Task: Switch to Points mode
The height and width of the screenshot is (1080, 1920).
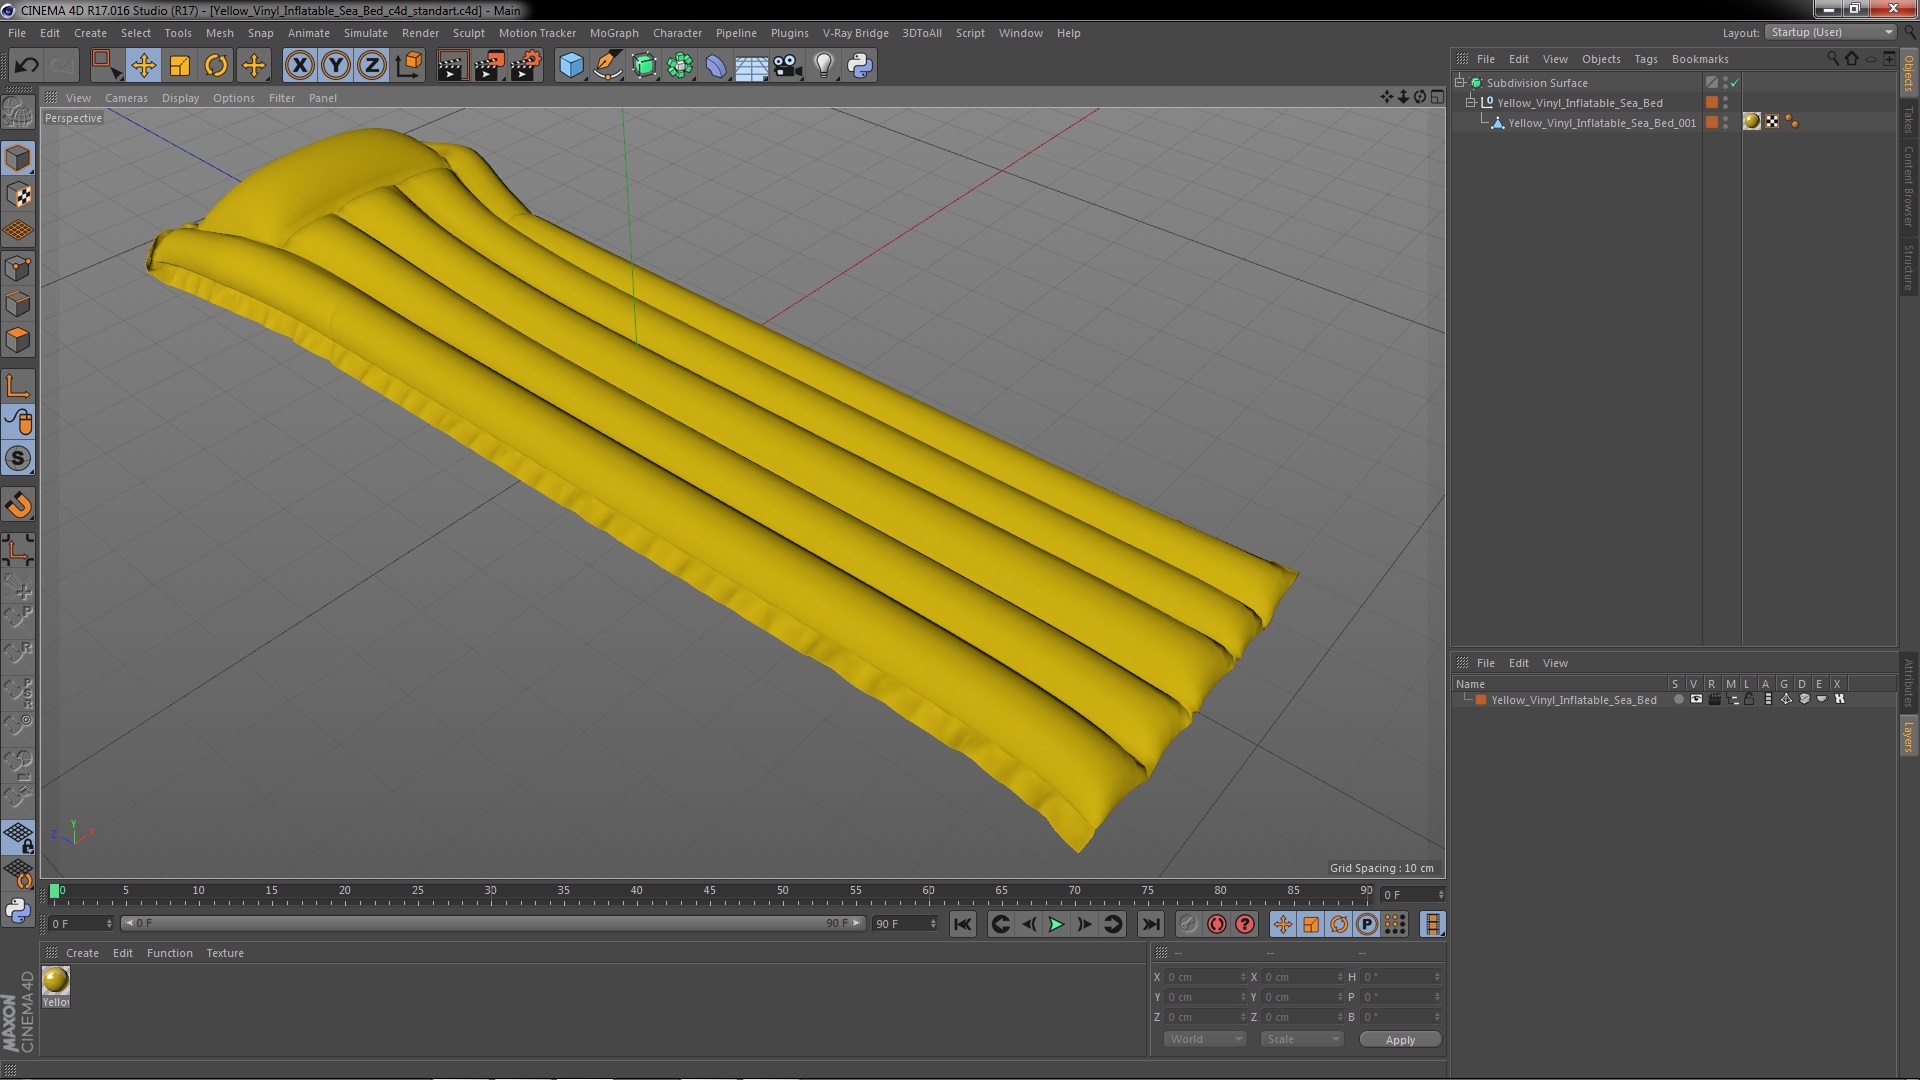Action: point(18,268)
